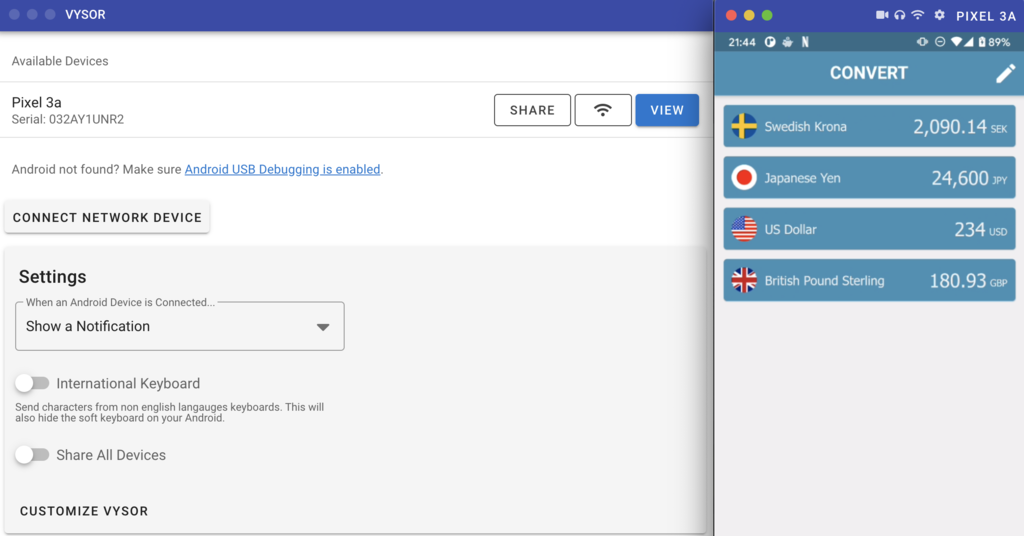Tap the Swedish flag icon

pyautogui.click(x=744, y=126)
